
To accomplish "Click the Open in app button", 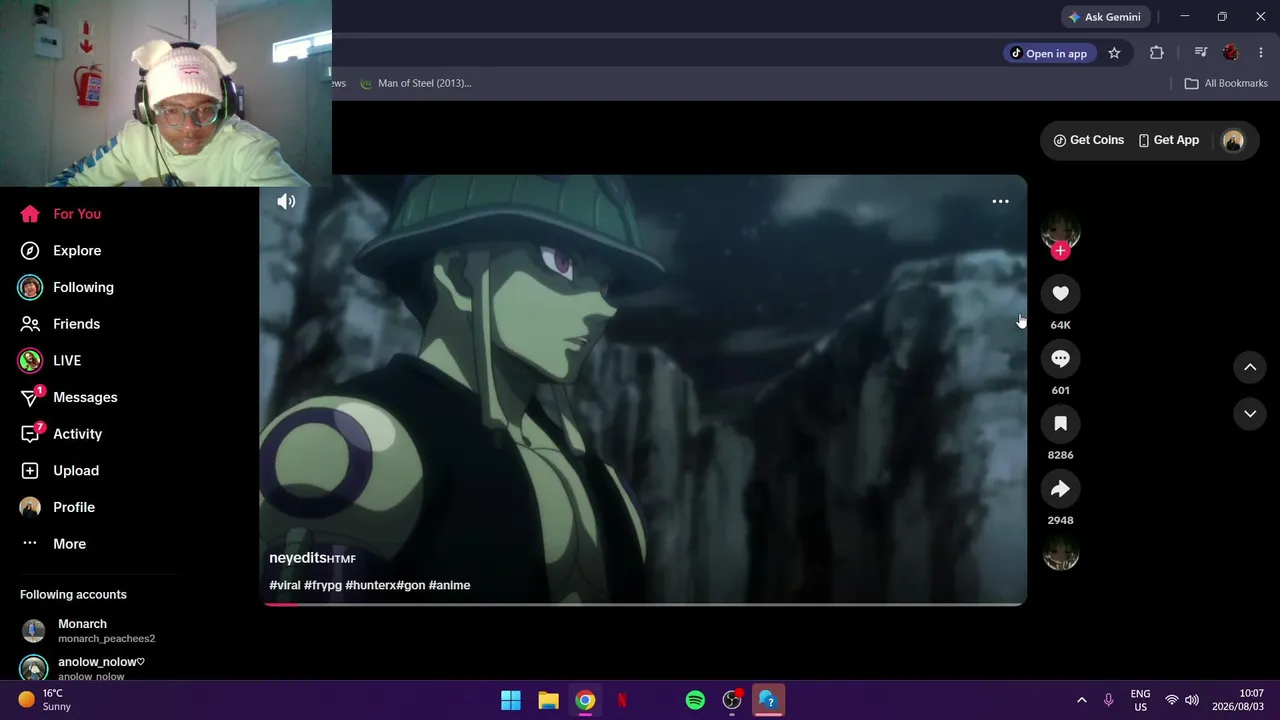I will tap(1048, 53).
